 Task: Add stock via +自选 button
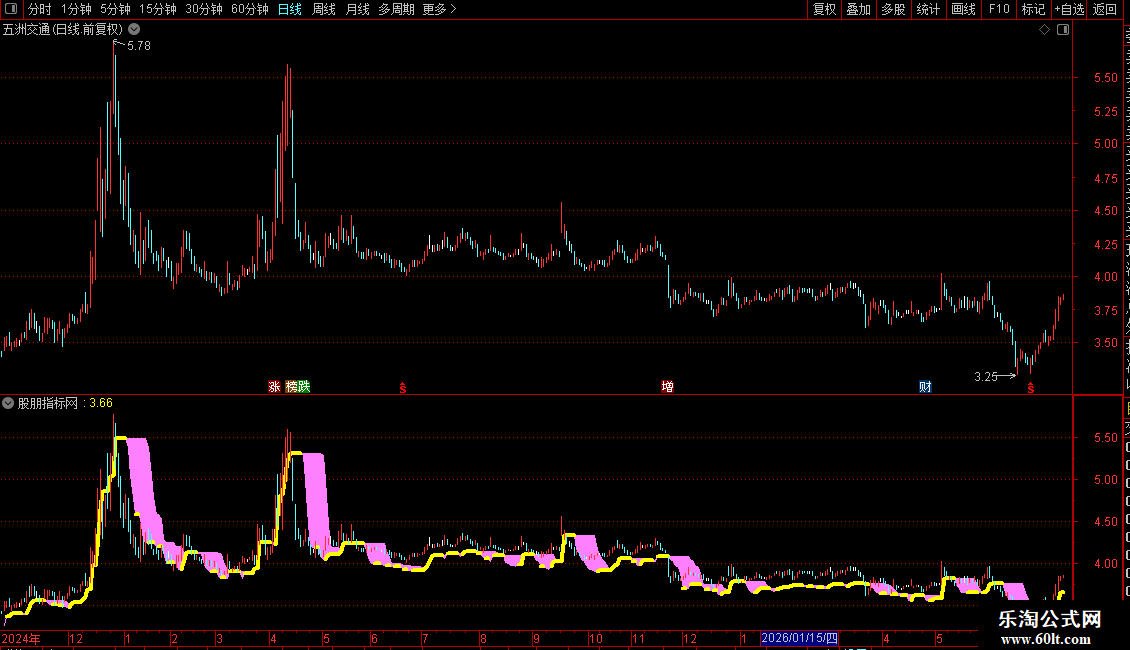1069,9
